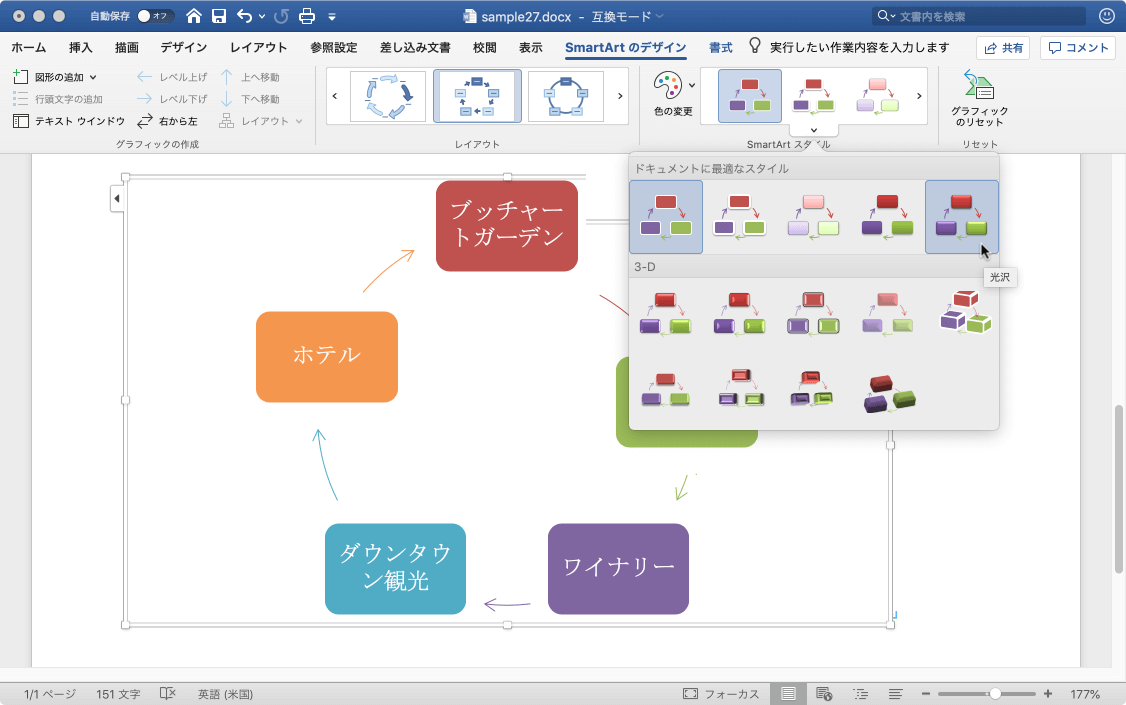Open the 表示 tab

point(531,47)
